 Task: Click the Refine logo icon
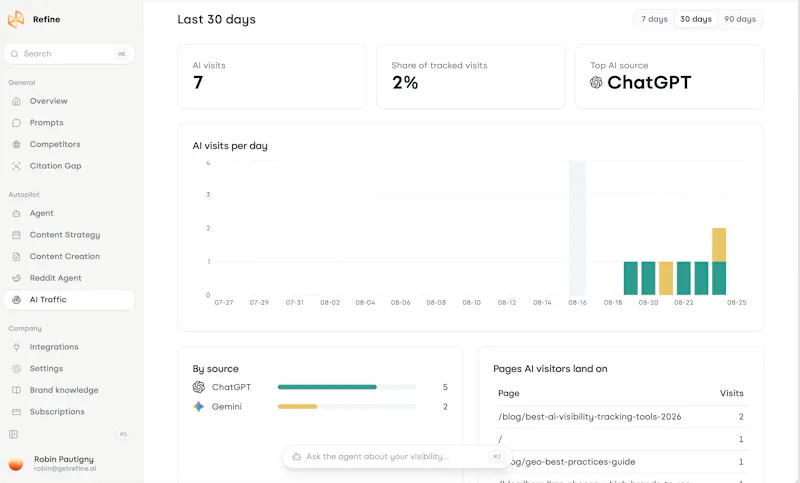tap(16, 19)
